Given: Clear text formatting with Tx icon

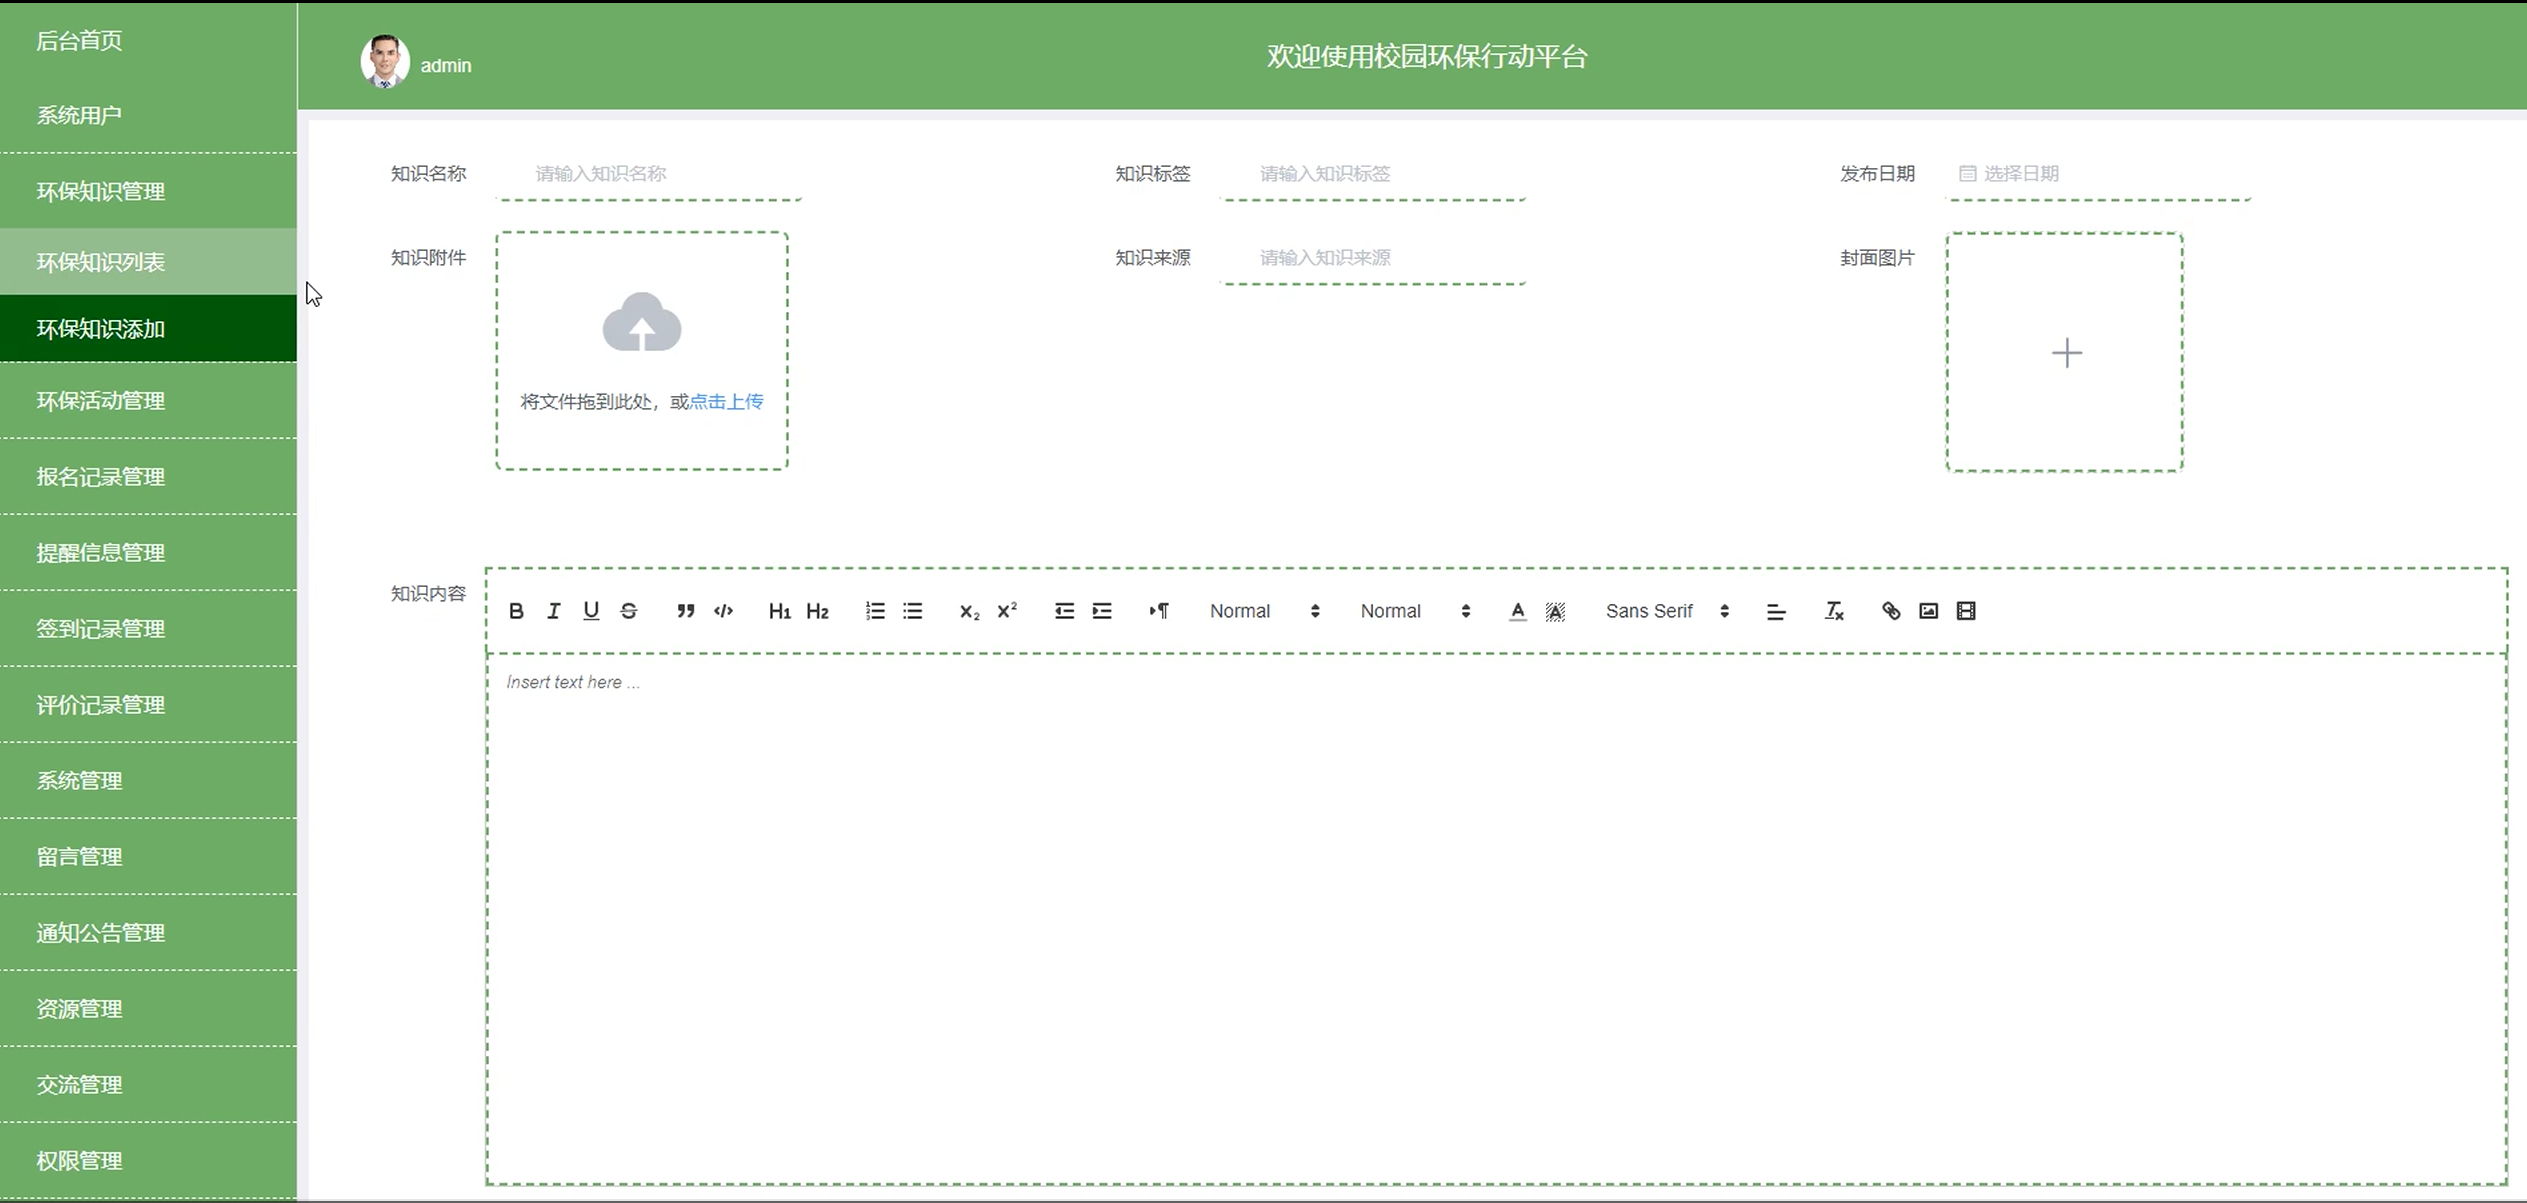Looking at the screenshot, I should click(1833, 611).
